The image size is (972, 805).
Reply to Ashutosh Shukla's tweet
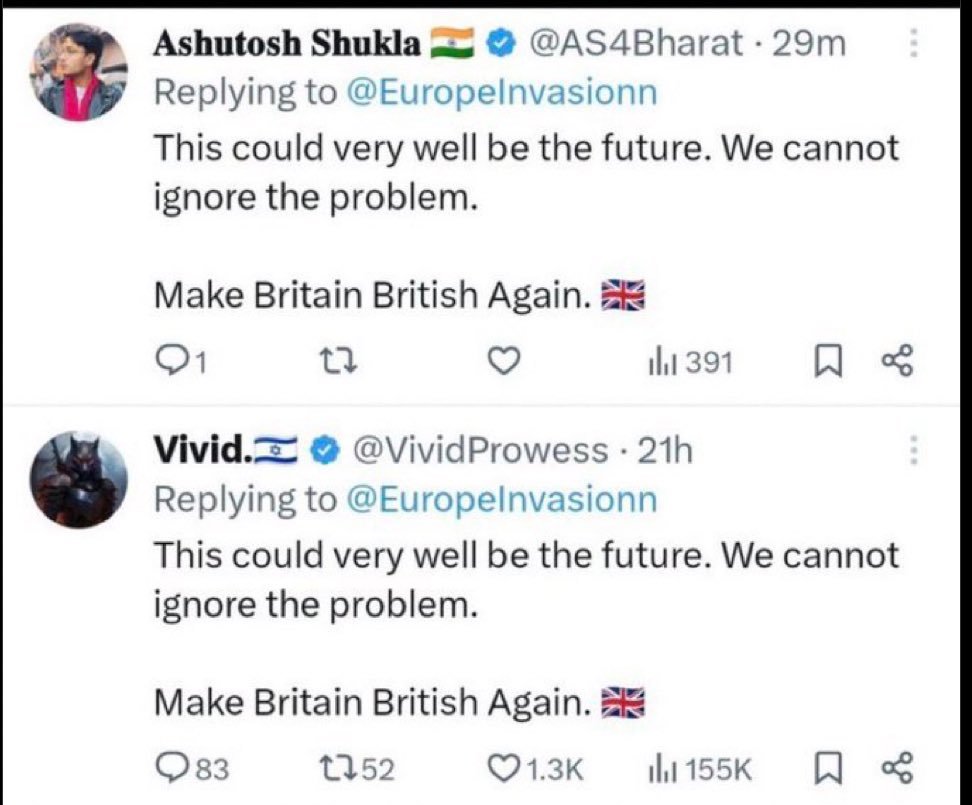180,361
